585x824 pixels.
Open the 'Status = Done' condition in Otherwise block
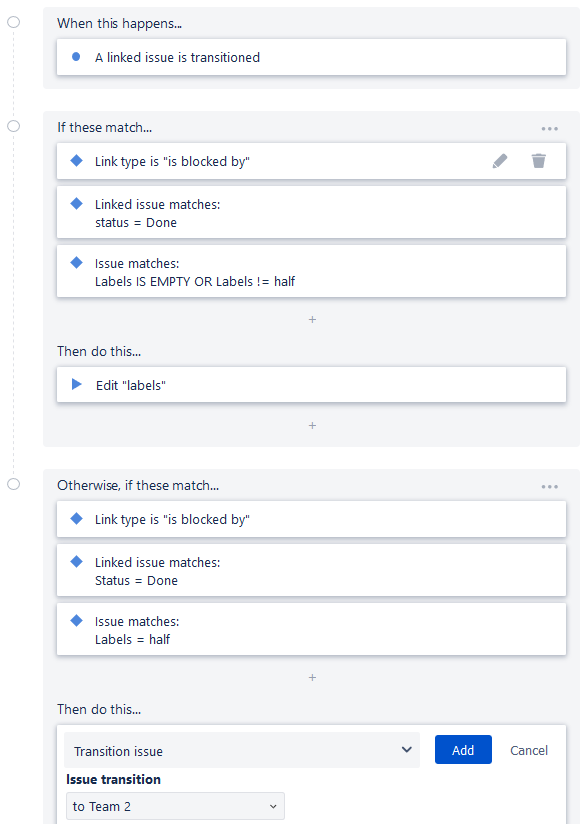pyautogui.click(x=312, y=571)
